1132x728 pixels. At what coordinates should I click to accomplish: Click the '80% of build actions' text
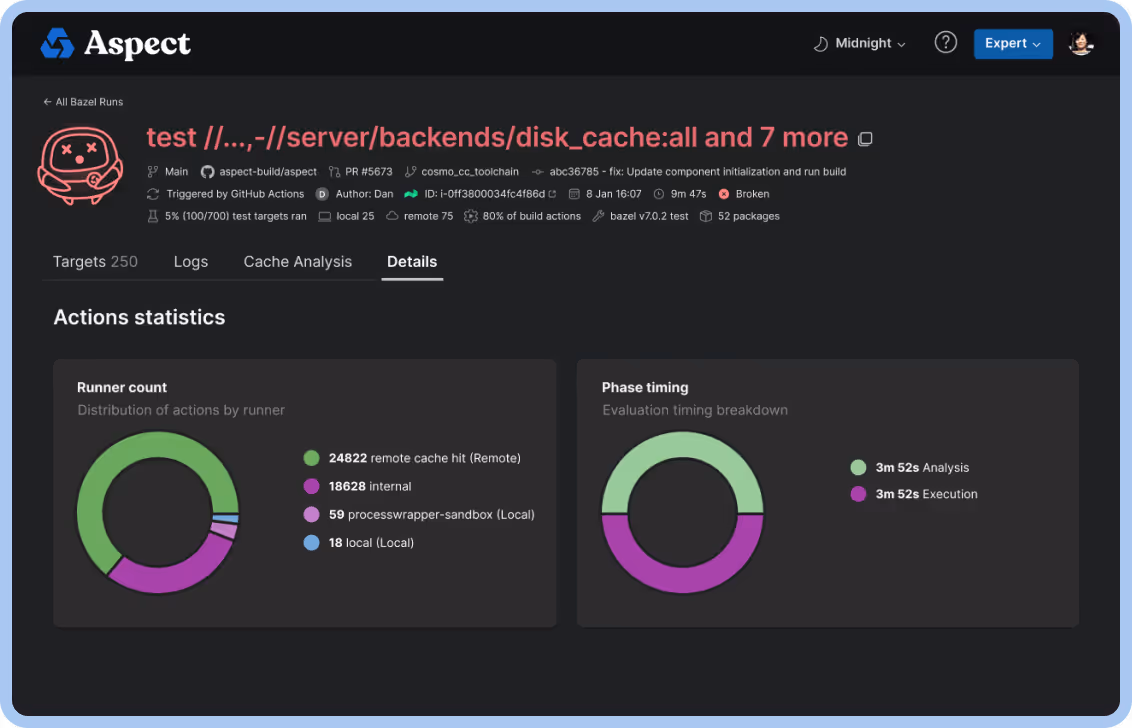tap(531, 217)
